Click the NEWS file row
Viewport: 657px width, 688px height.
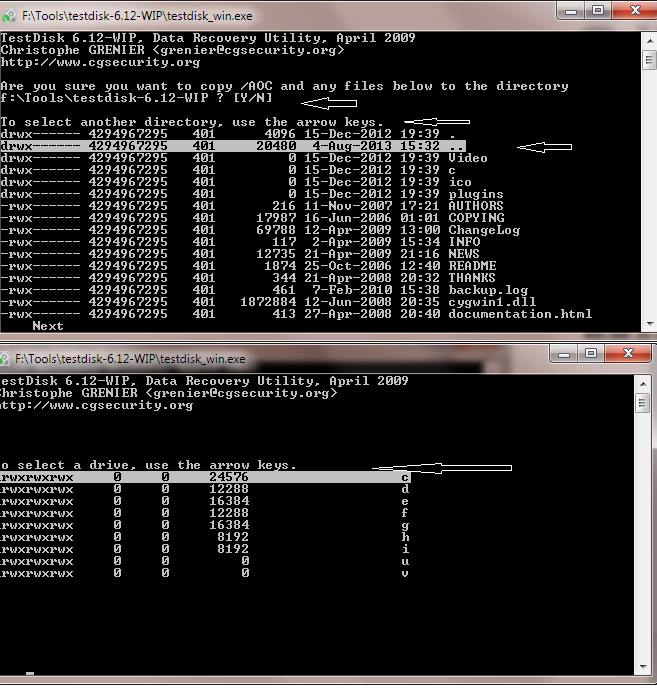[240, 254]
